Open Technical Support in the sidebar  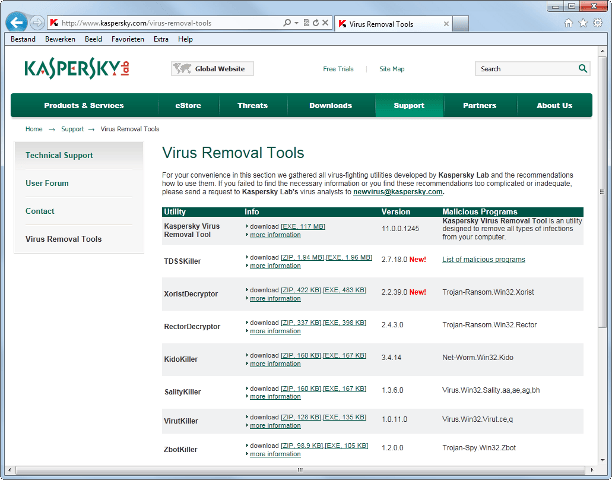(59, 155)
